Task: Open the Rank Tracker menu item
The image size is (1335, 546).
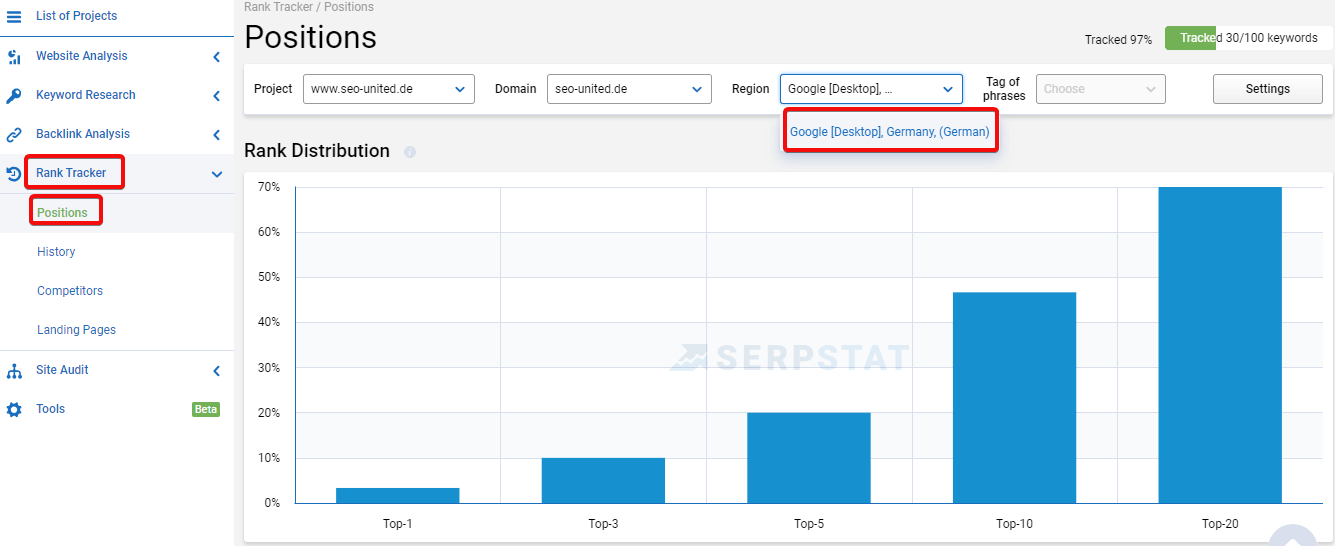Action: 71,173
